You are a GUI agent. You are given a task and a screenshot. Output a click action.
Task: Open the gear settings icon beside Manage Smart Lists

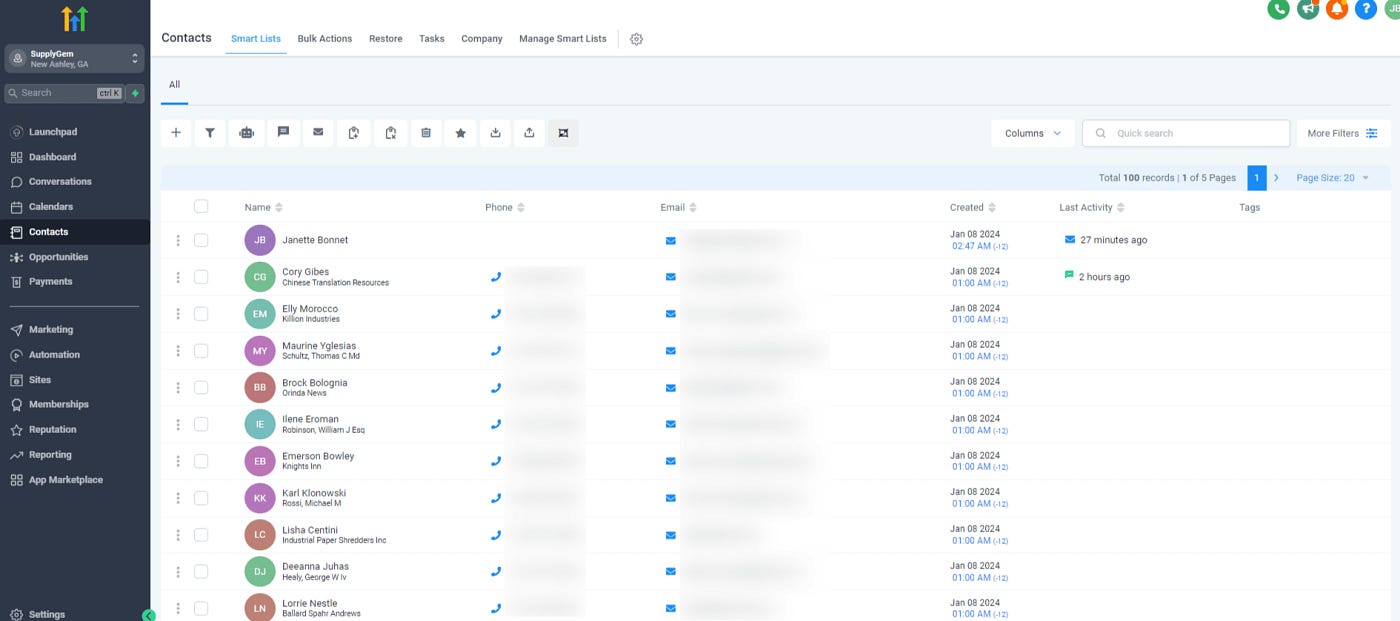(x=636, y=39)
